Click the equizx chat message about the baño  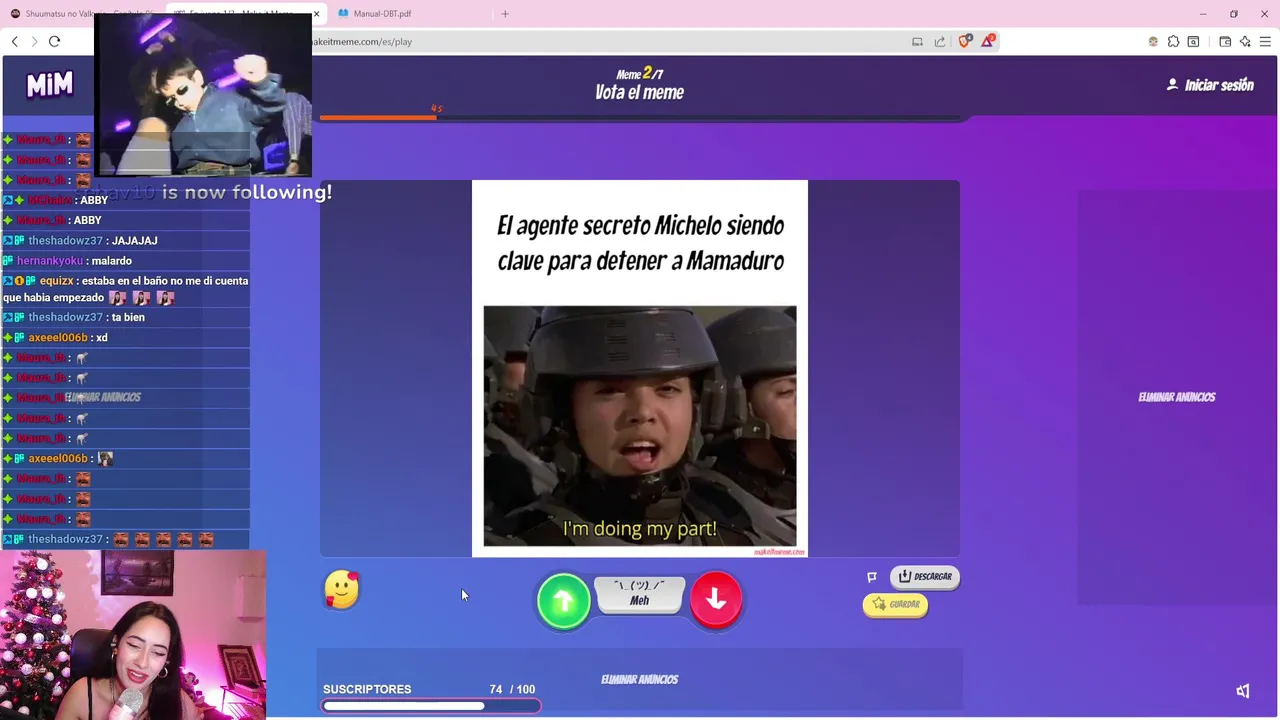click(125, 289)
